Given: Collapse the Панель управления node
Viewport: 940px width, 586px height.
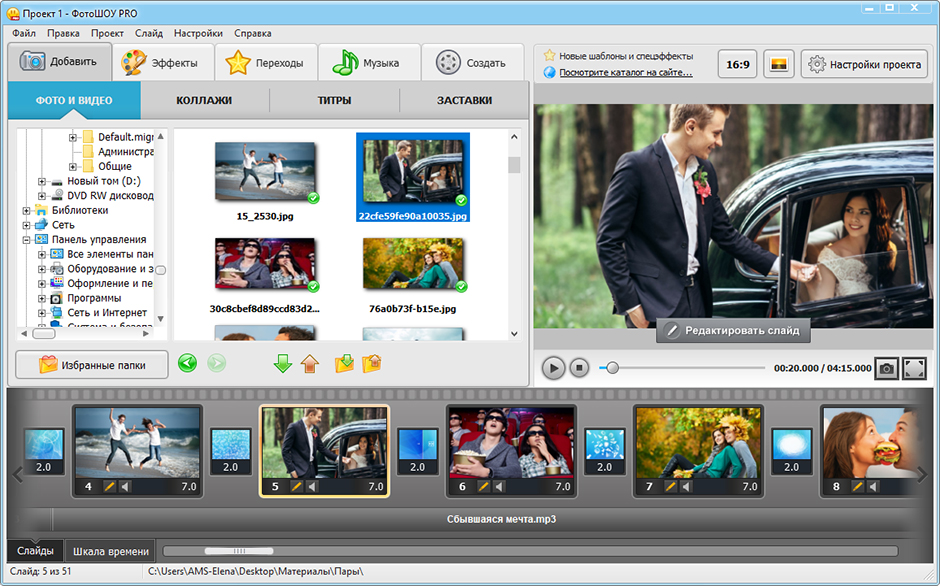Looking at the screenshot, I should click(x=26, y=240).
